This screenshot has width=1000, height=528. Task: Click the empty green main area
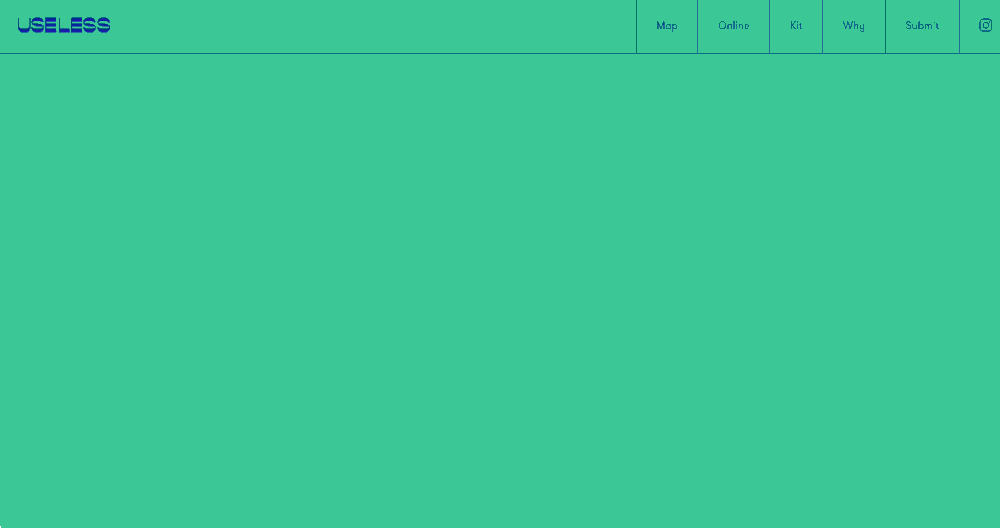pos(500,290)
